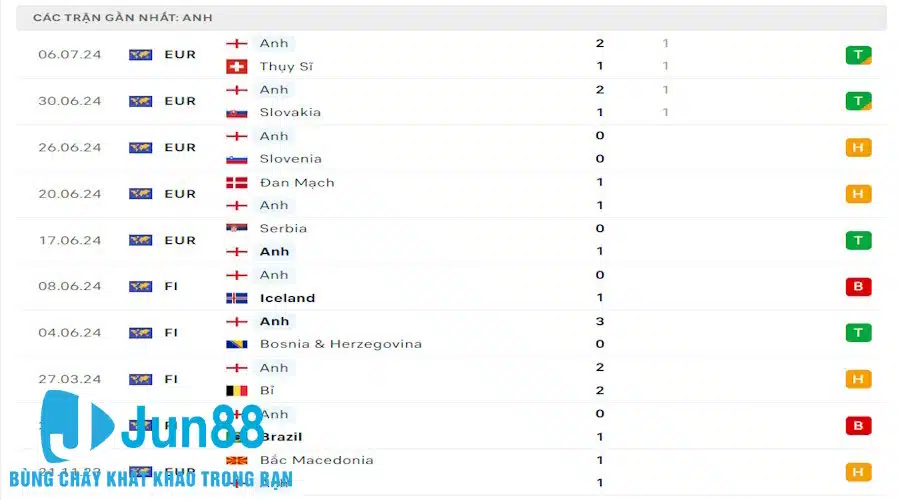Click the green T badge for 06.07.24 match

click(x=858, y=55)
